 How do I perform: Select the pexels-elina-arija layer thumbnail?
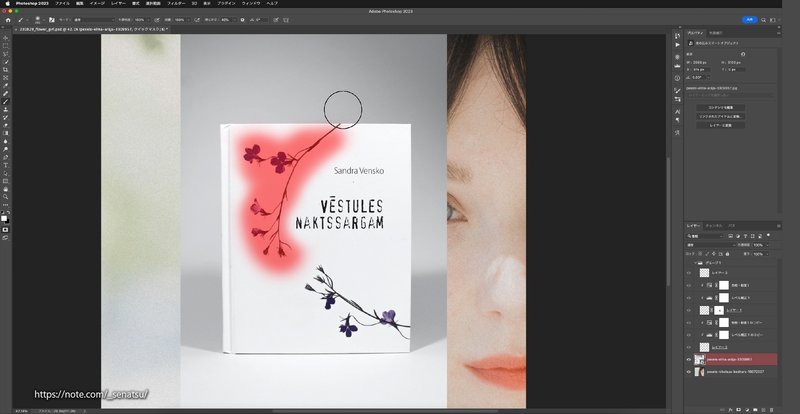point(699,359)
